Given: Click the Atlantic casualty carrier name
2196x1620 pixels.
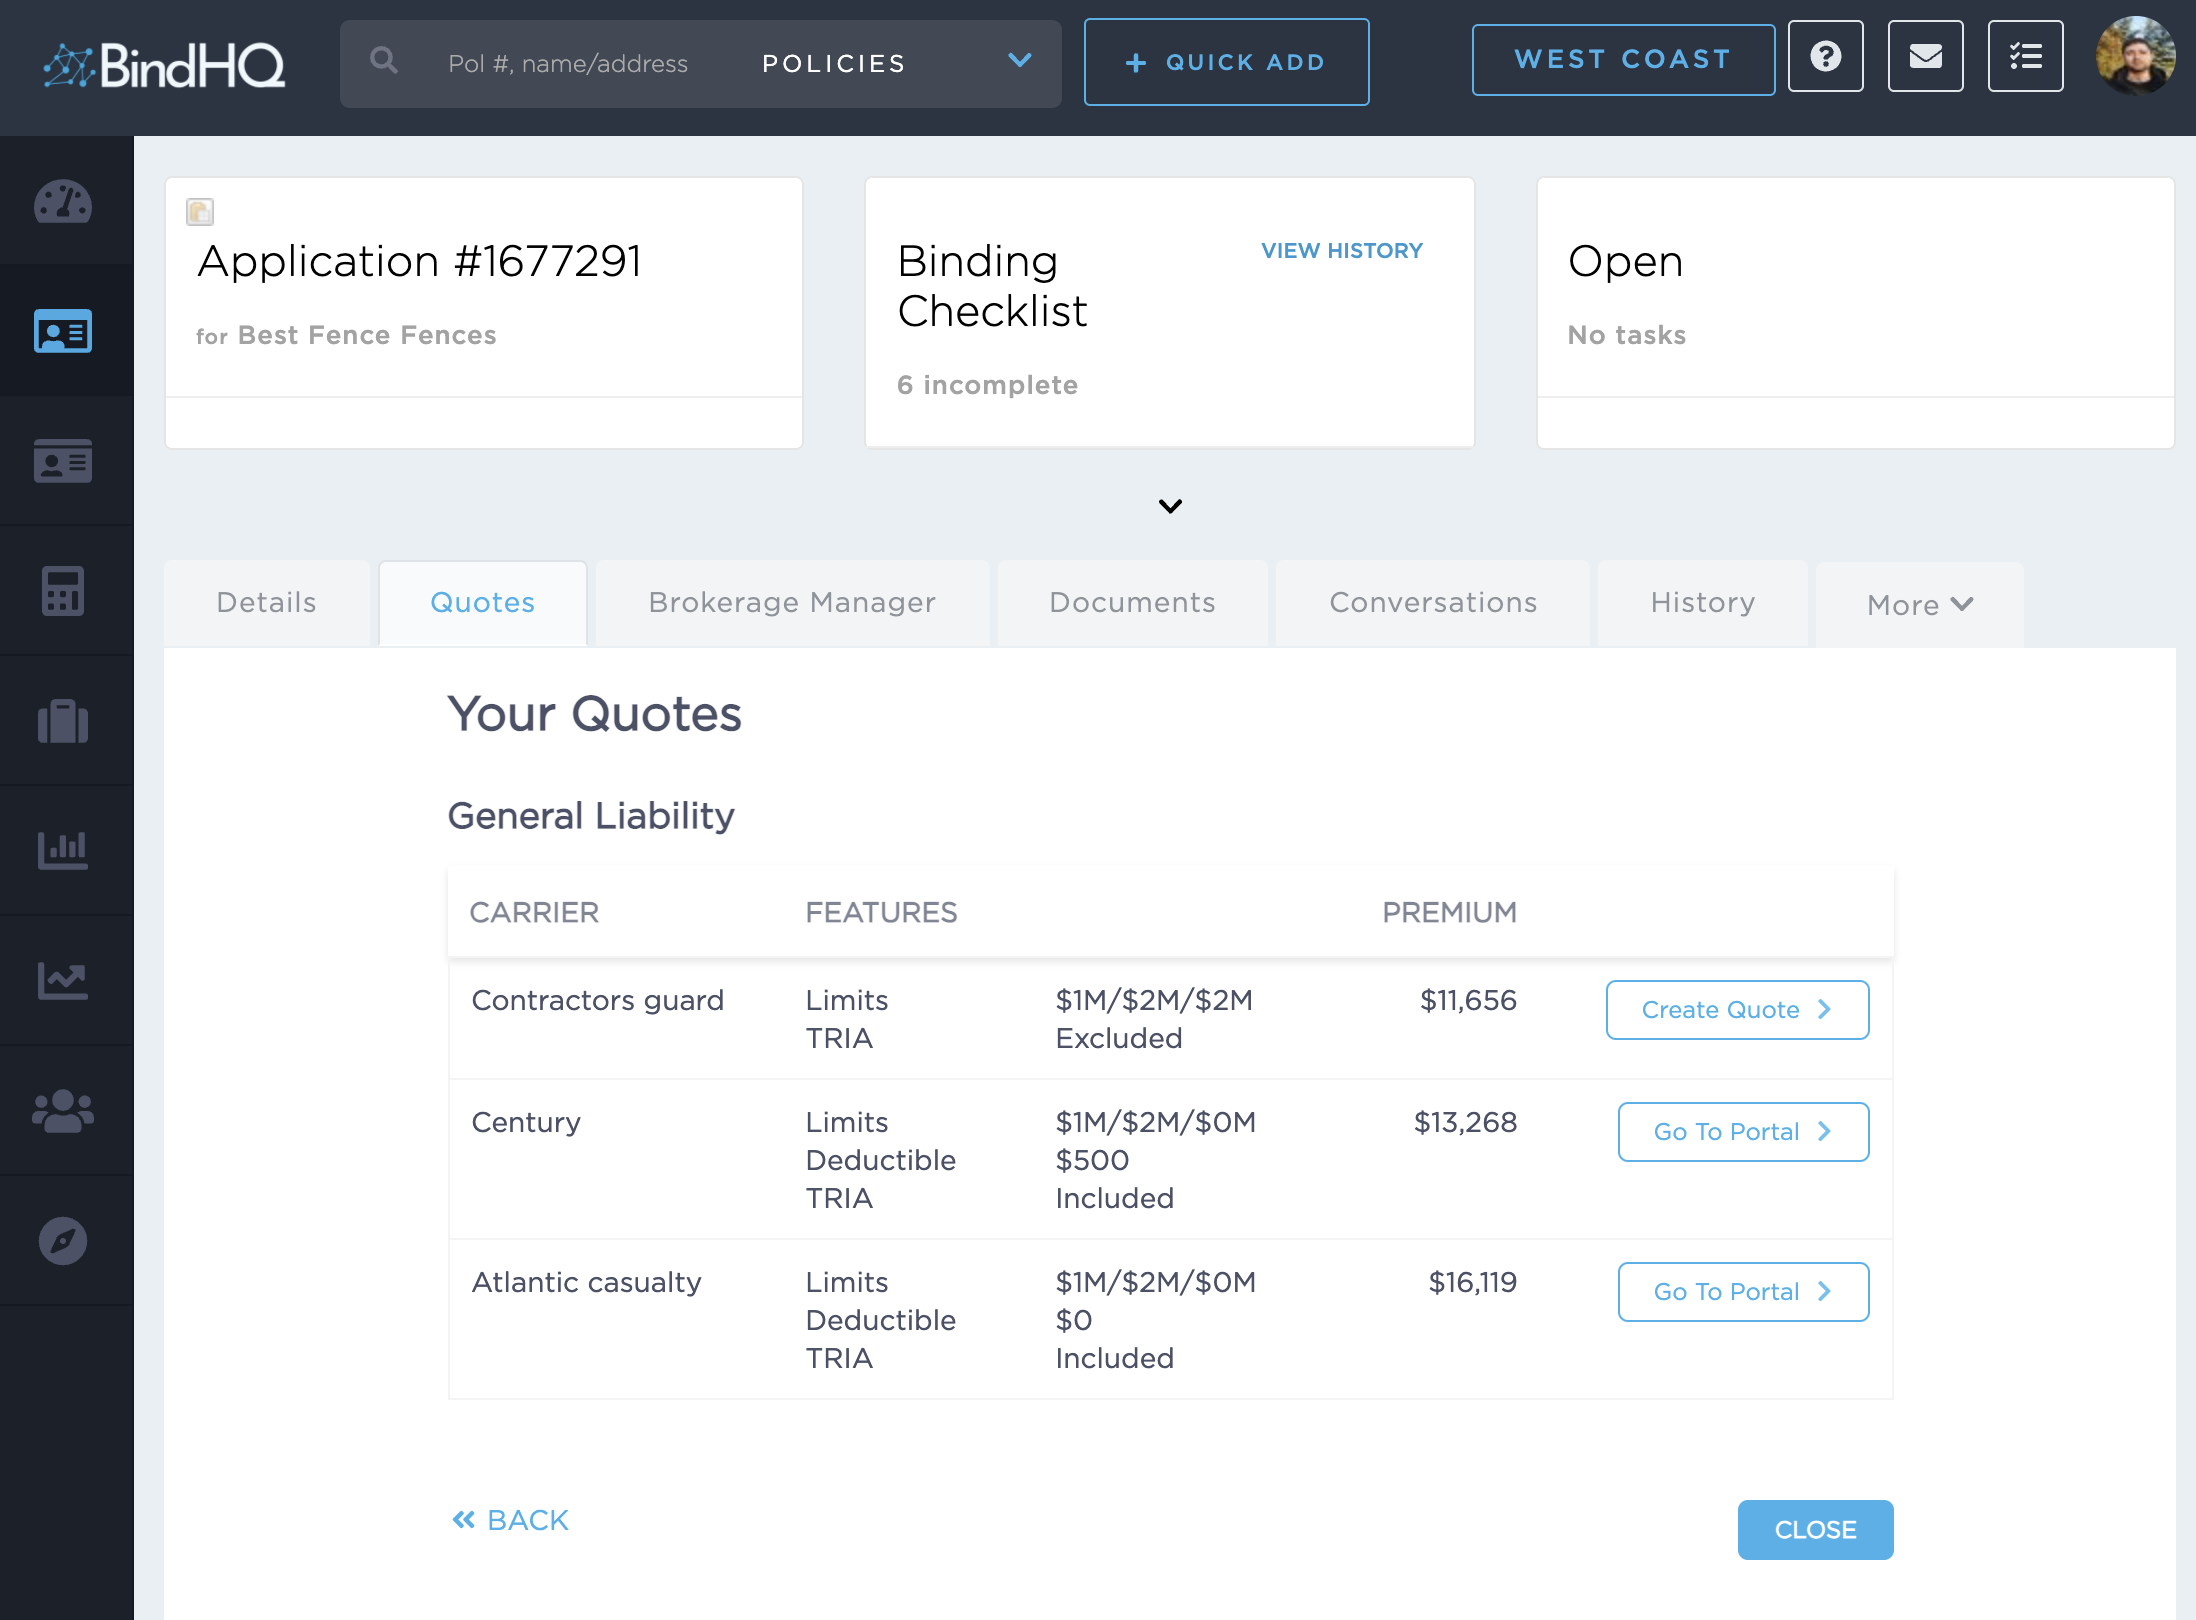Looking at the screenshot, I should tap(587, 1283).
